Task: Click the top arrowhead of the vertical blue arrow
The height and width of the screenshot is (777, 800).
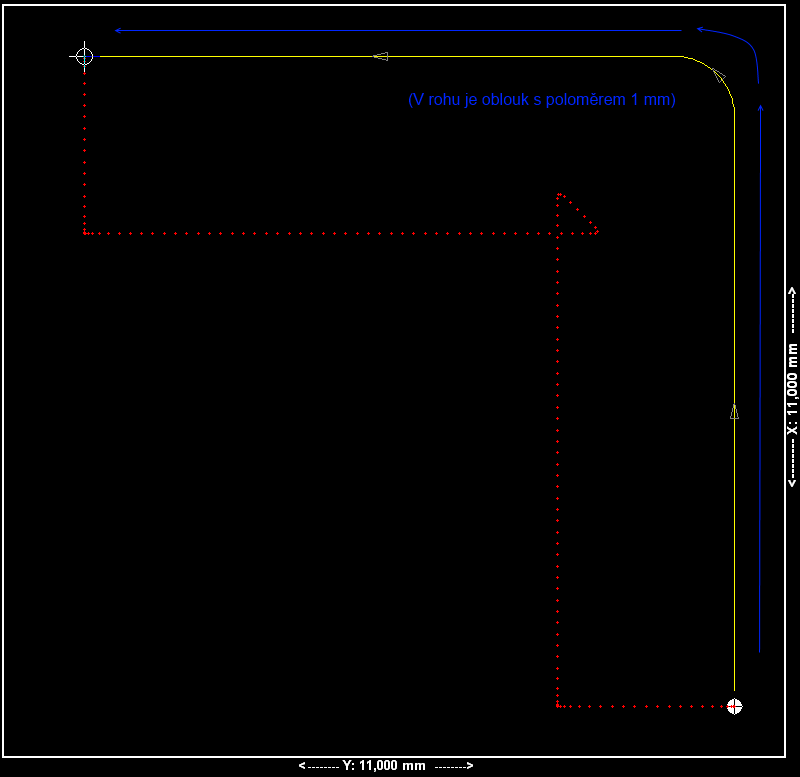Action: [762, 106]
